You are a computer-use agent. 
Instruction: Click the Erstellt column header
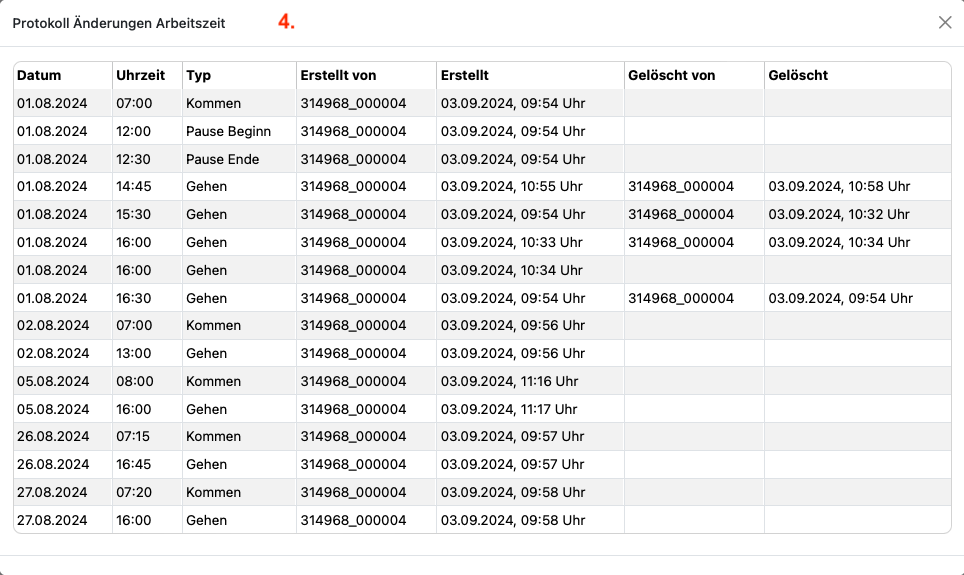pos(465,75)
